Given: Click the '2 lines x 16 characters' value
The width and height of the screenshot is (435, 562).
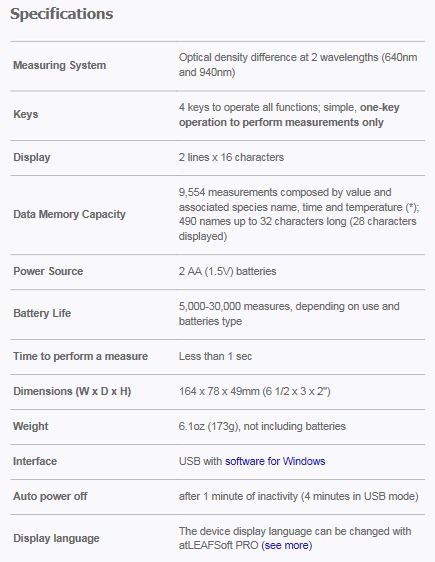Looking at the screenshot, I should (231, 157).
